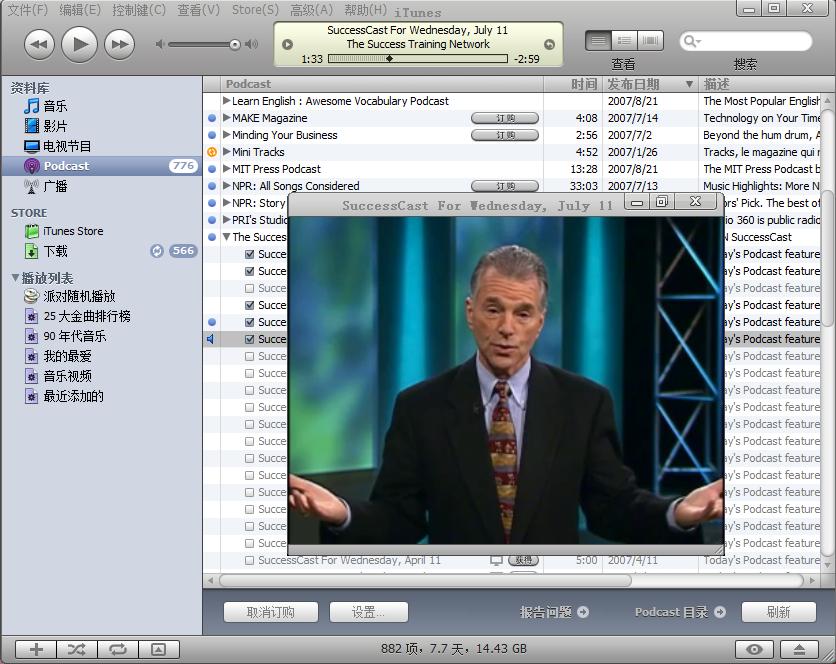
Task: Toggle shuffle button in bottom bar
Action: [x=77, y=649]
